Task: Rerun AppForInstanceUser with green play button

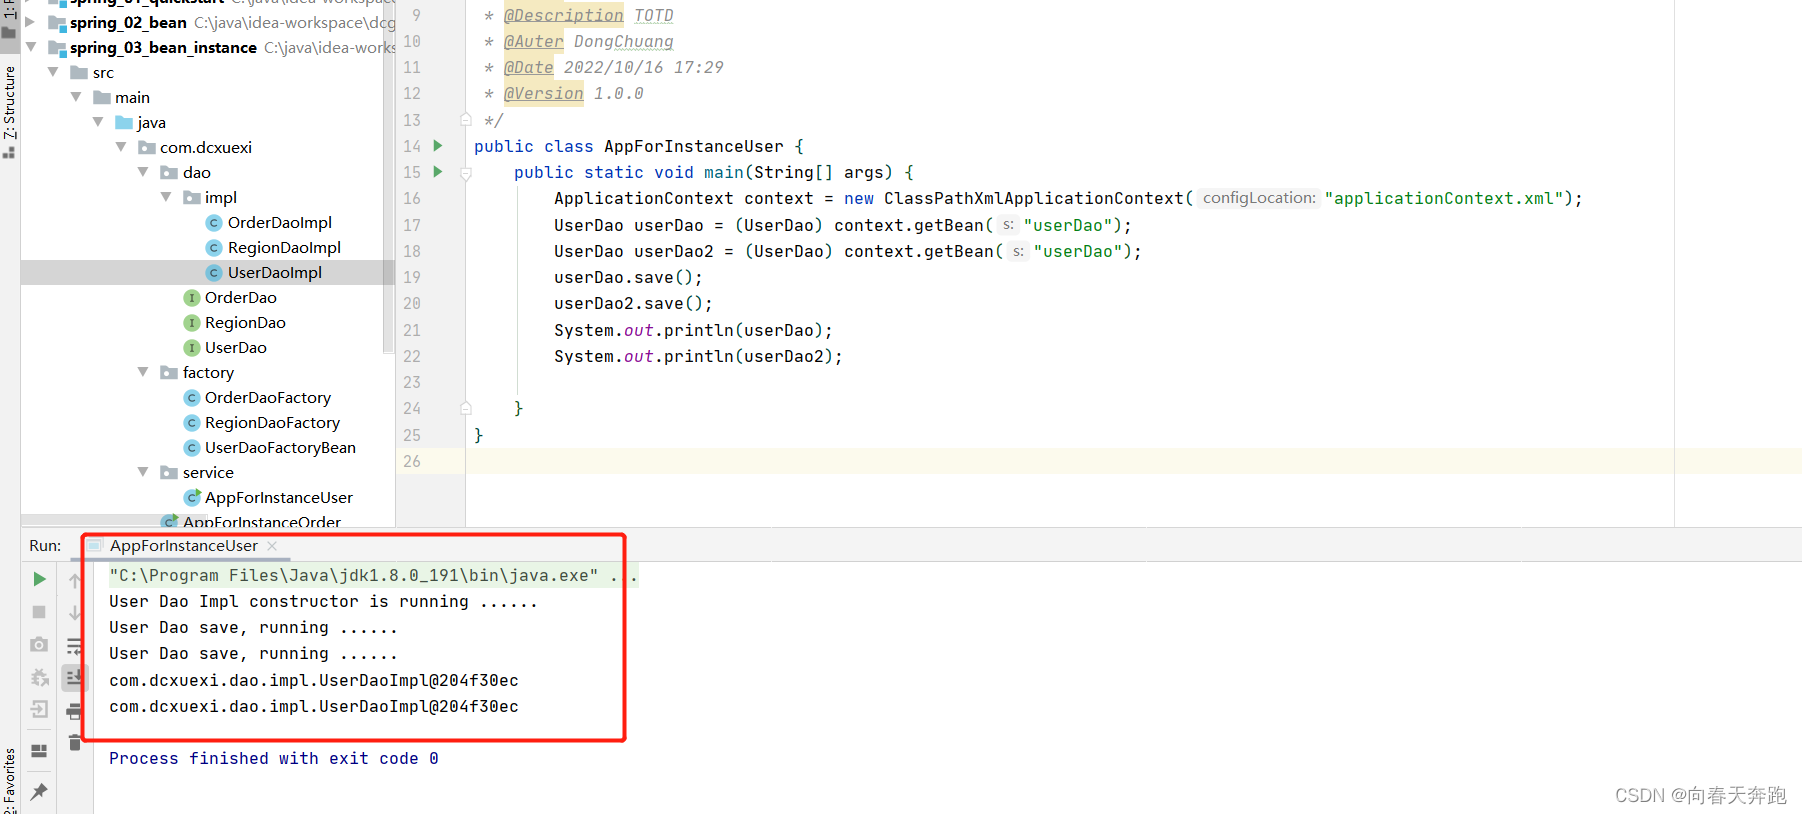Action: tap(39, 579)
